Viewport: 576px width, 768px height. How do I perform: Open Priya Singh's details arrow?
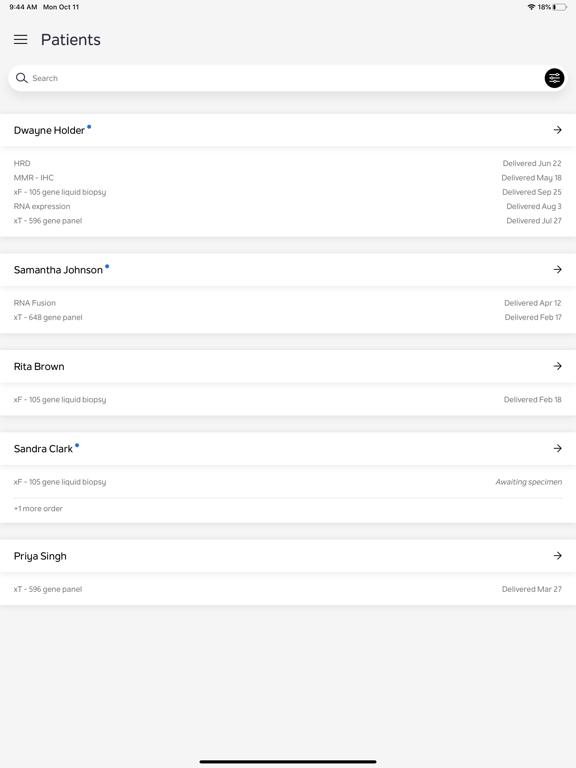coord(557,555)
